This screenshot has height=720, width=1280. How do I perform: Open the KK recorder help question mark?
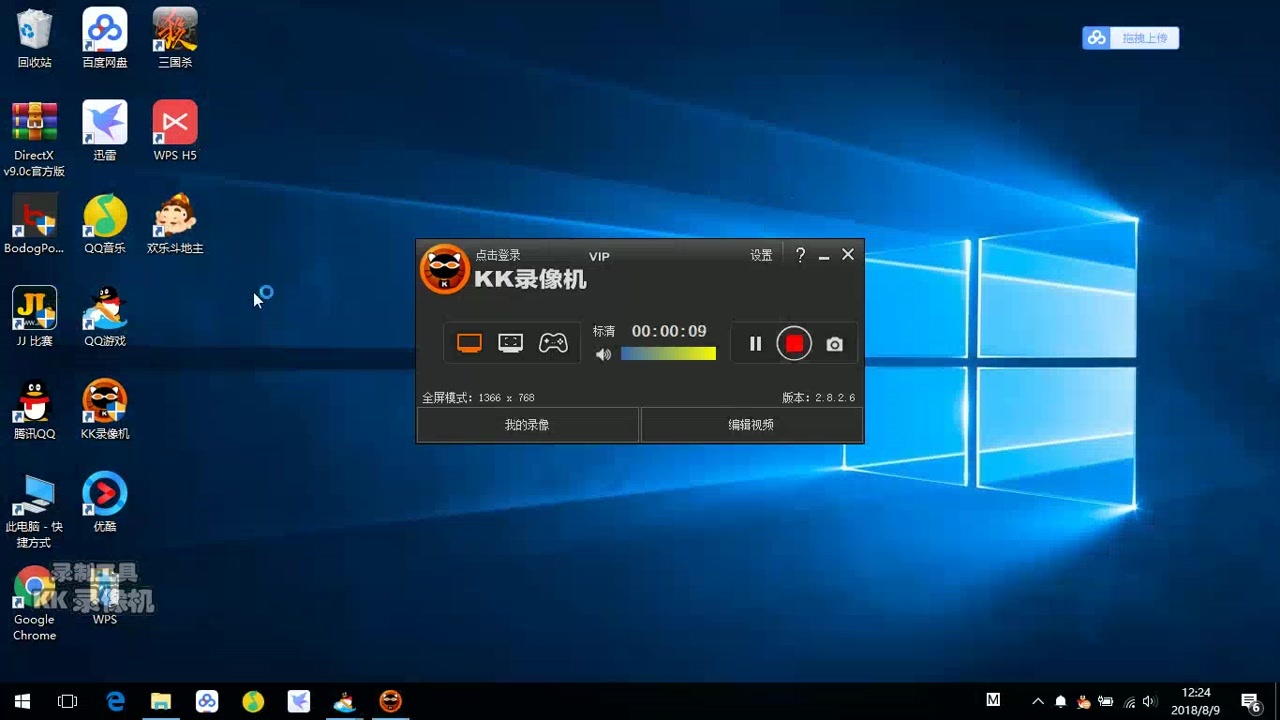click(x=800, y=255)
